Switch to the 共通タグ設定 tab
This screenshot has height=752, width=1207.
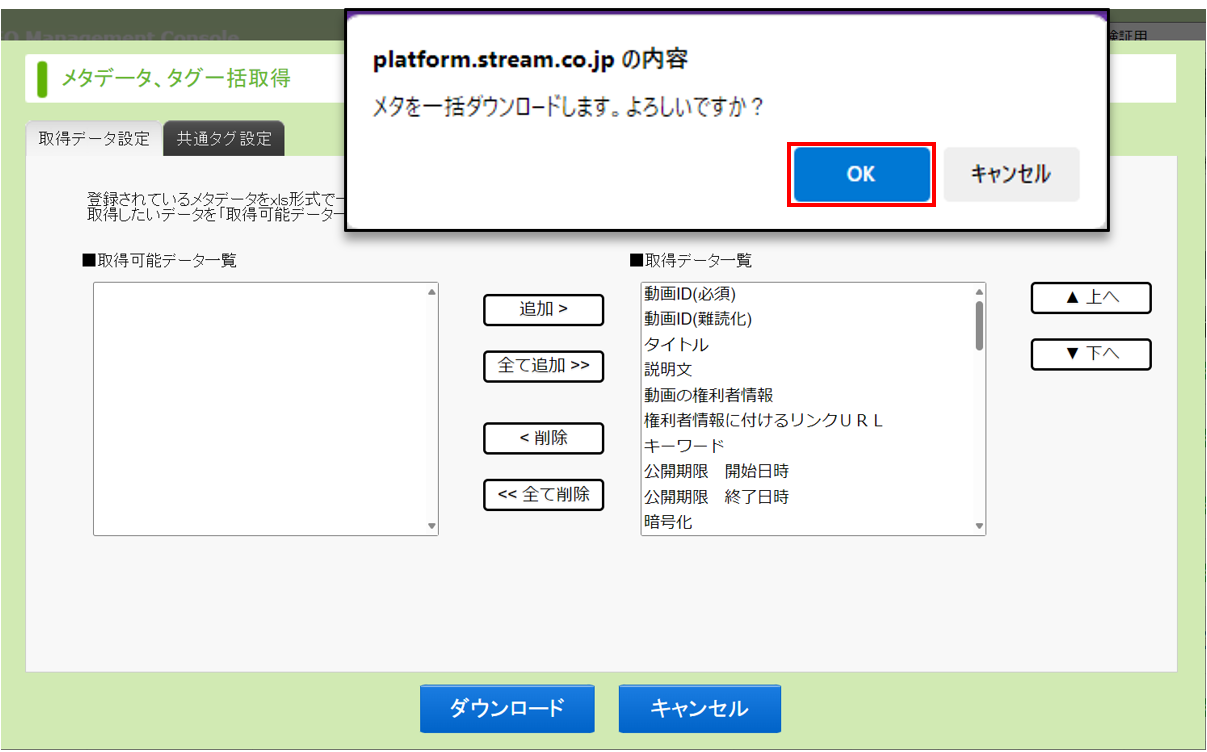click(224, 139)
